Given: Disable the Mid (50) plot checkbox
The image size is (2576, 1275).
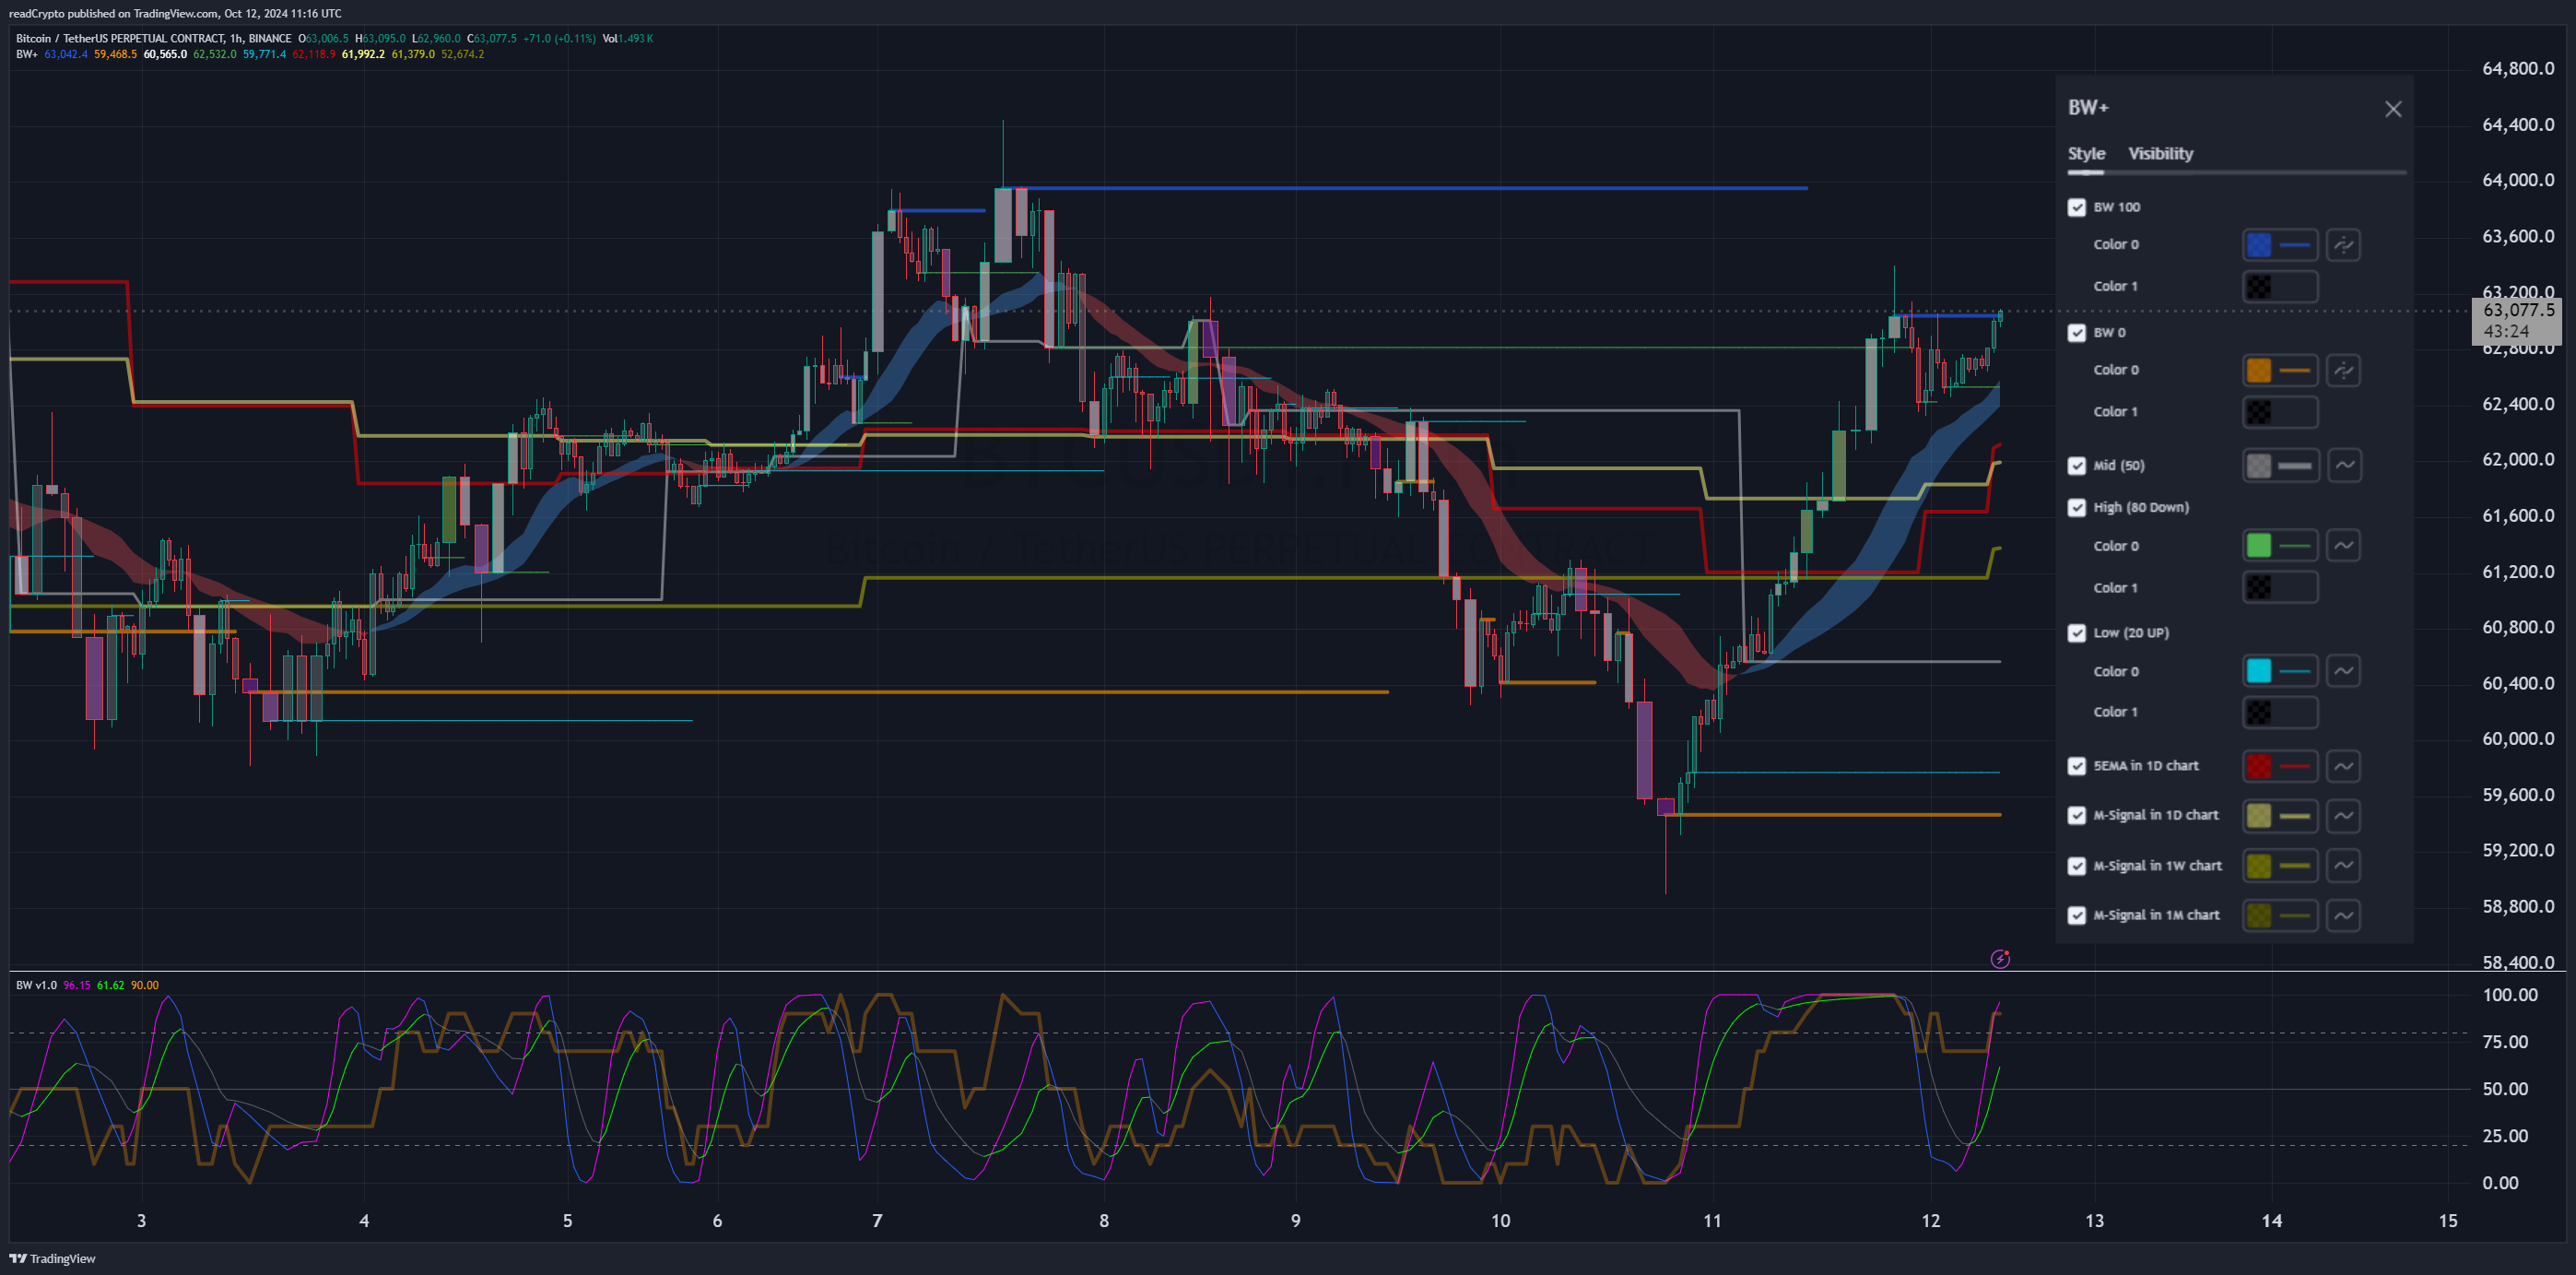Looking at the screenshot, I should [2077, 466].
